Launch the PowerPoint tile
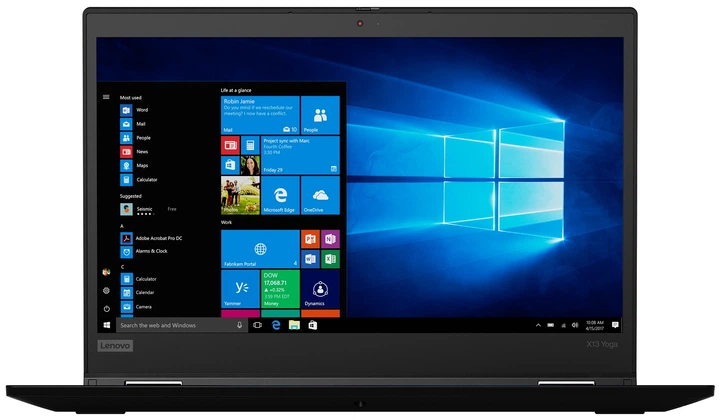720x419 pixels. (310, 239)
